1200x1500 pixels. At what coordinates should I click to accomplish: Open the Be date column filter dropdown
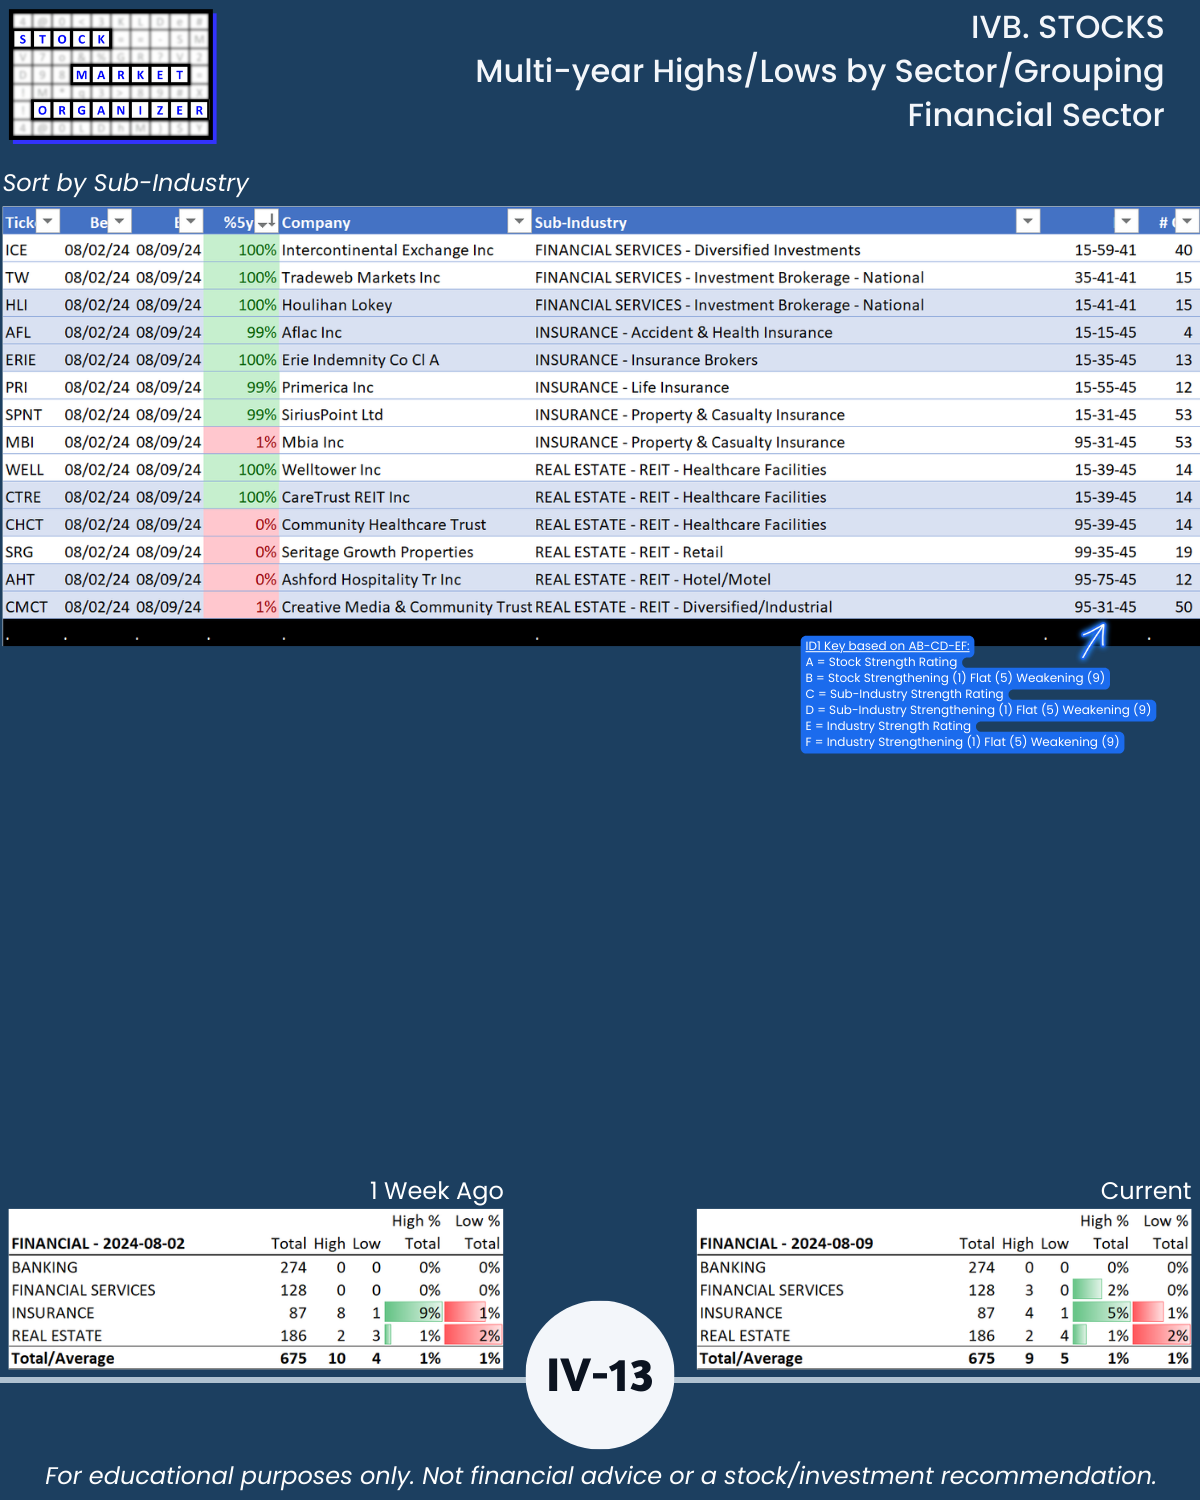pyautogui.click(x=119, y=221)
